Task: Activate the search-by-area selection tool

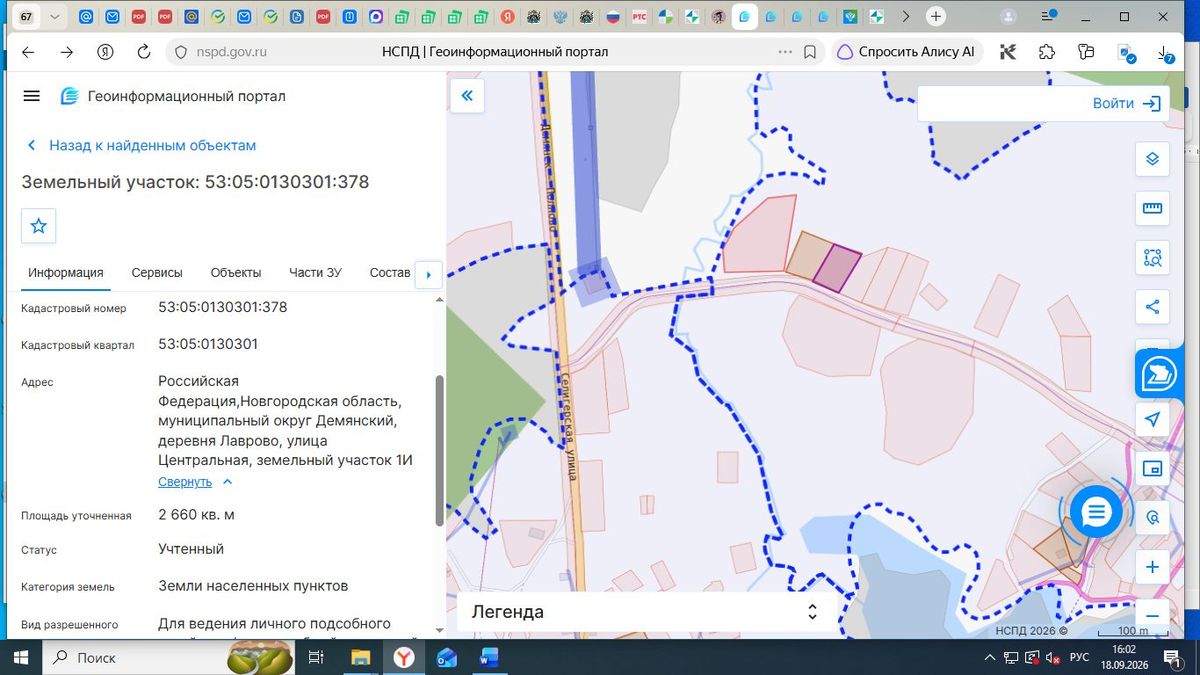Action: (1152, 258)
